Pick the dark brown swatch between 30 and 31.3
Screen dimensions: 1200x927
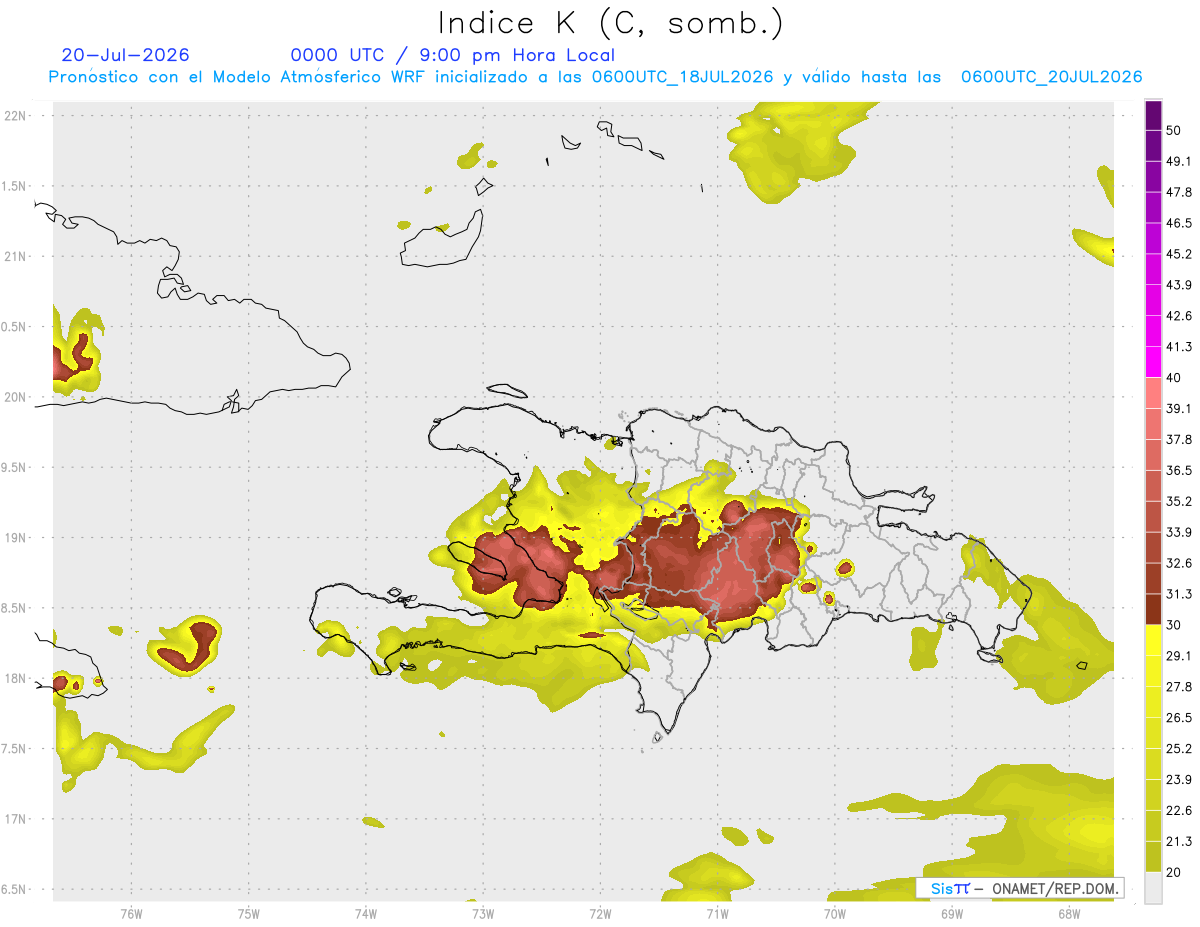tap(1153, 609)
